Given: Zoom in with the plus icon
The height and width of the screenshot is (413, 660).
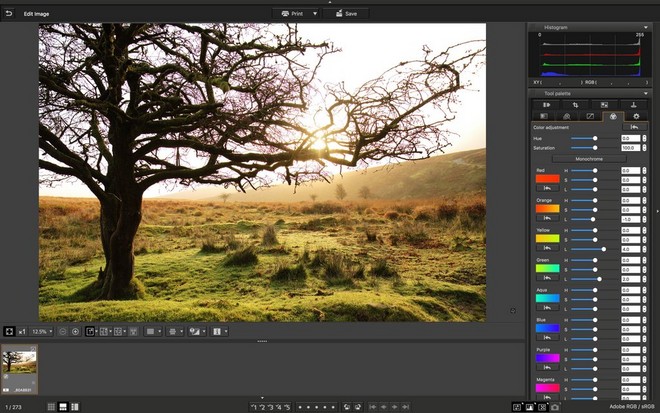Looking at the screenshot, I should pos(75,332).
